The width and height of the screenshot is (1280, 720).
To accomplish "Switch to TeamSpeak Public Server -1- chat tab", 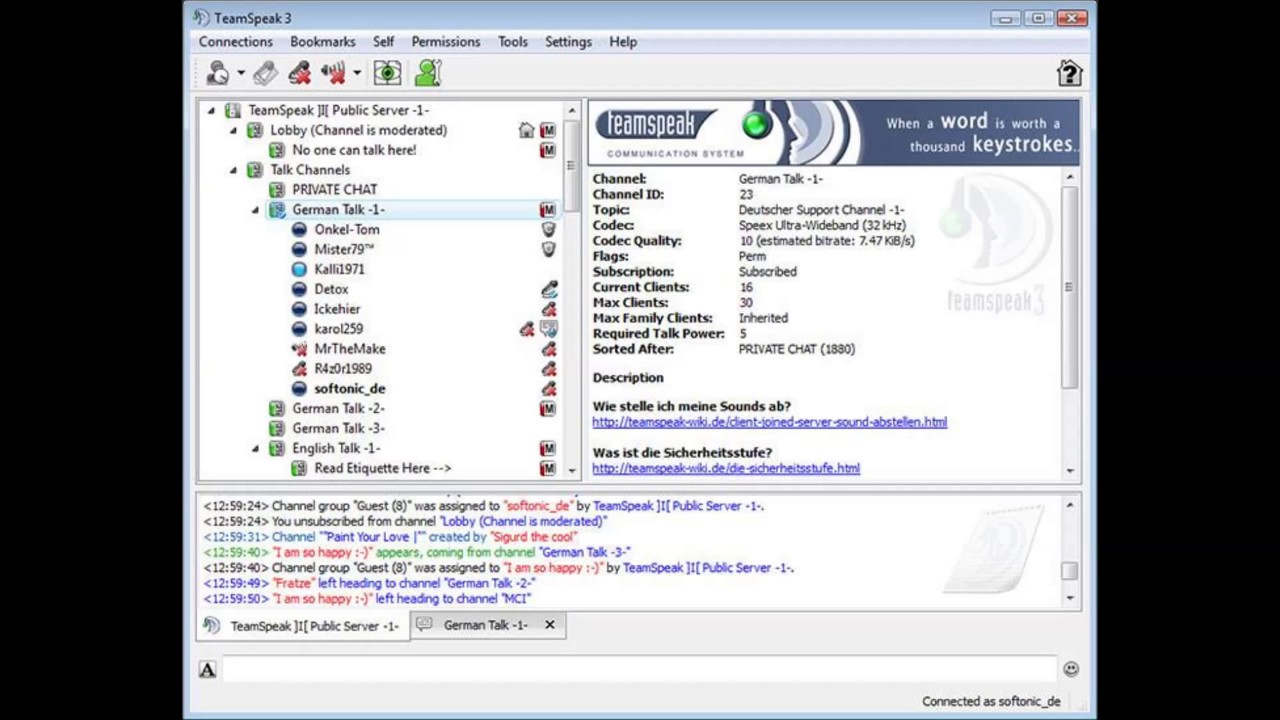I will [x=303, y=626].
